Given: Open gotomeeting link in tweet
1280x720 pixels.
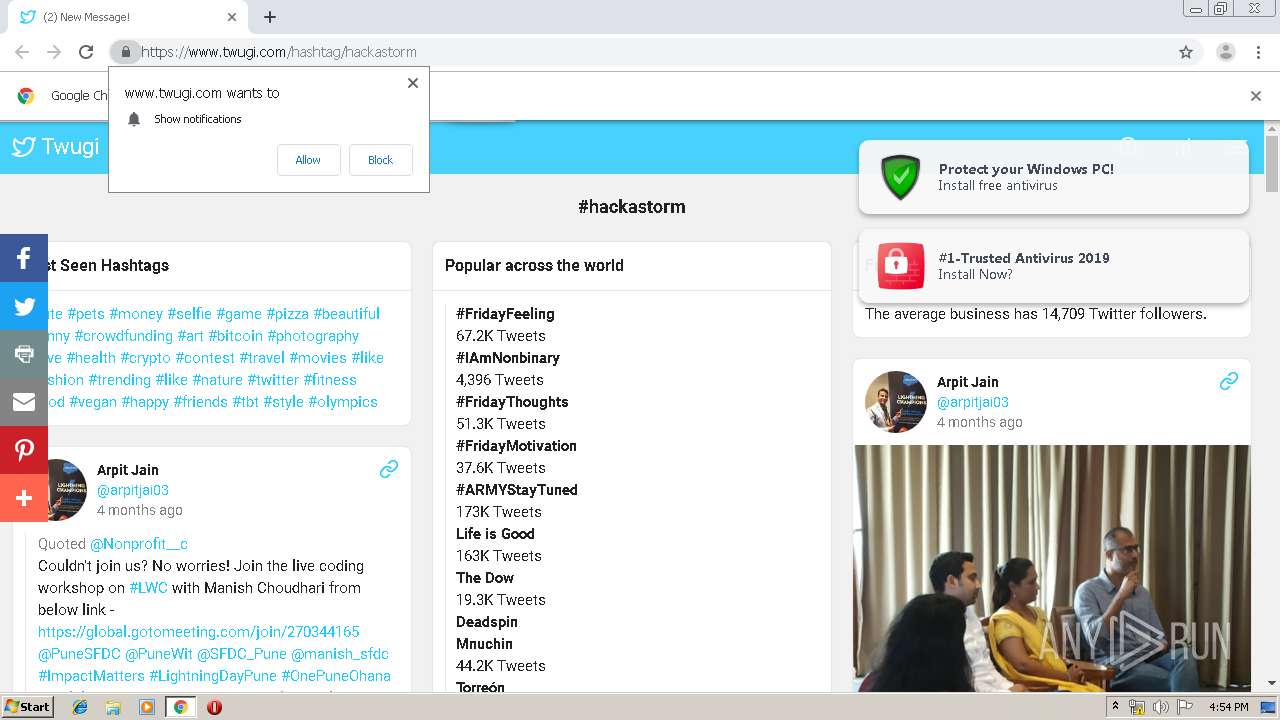Looking at the screenshot, I should [199, 632].
